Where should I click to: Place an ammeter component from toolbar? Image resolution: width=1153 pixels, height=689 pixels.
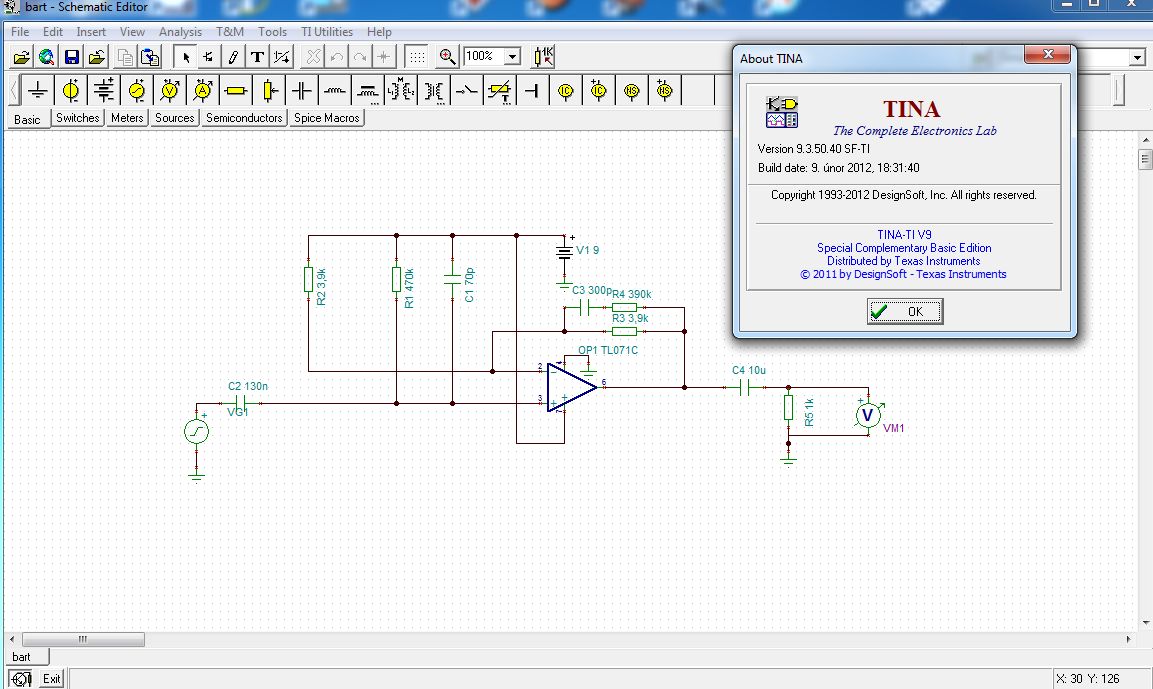[x=203, y=90]
